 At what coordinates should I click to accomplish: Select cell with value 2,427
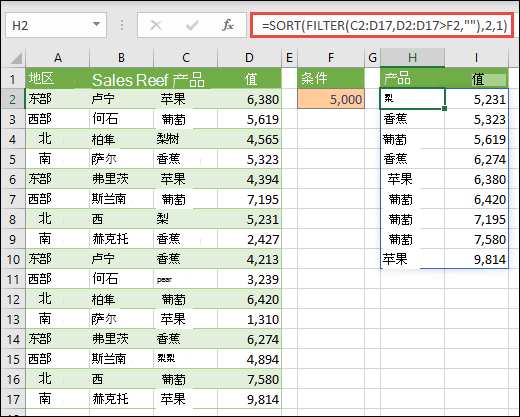point(249,239)
